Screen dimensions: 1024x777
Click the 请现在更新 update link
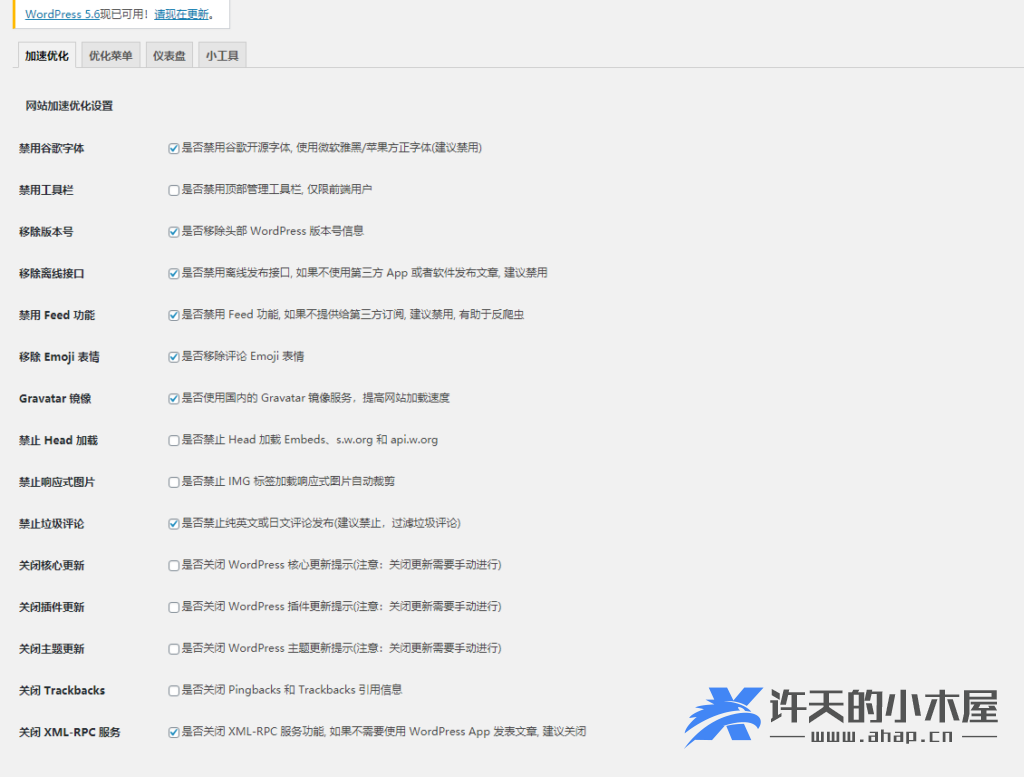[x=181, y=14]
